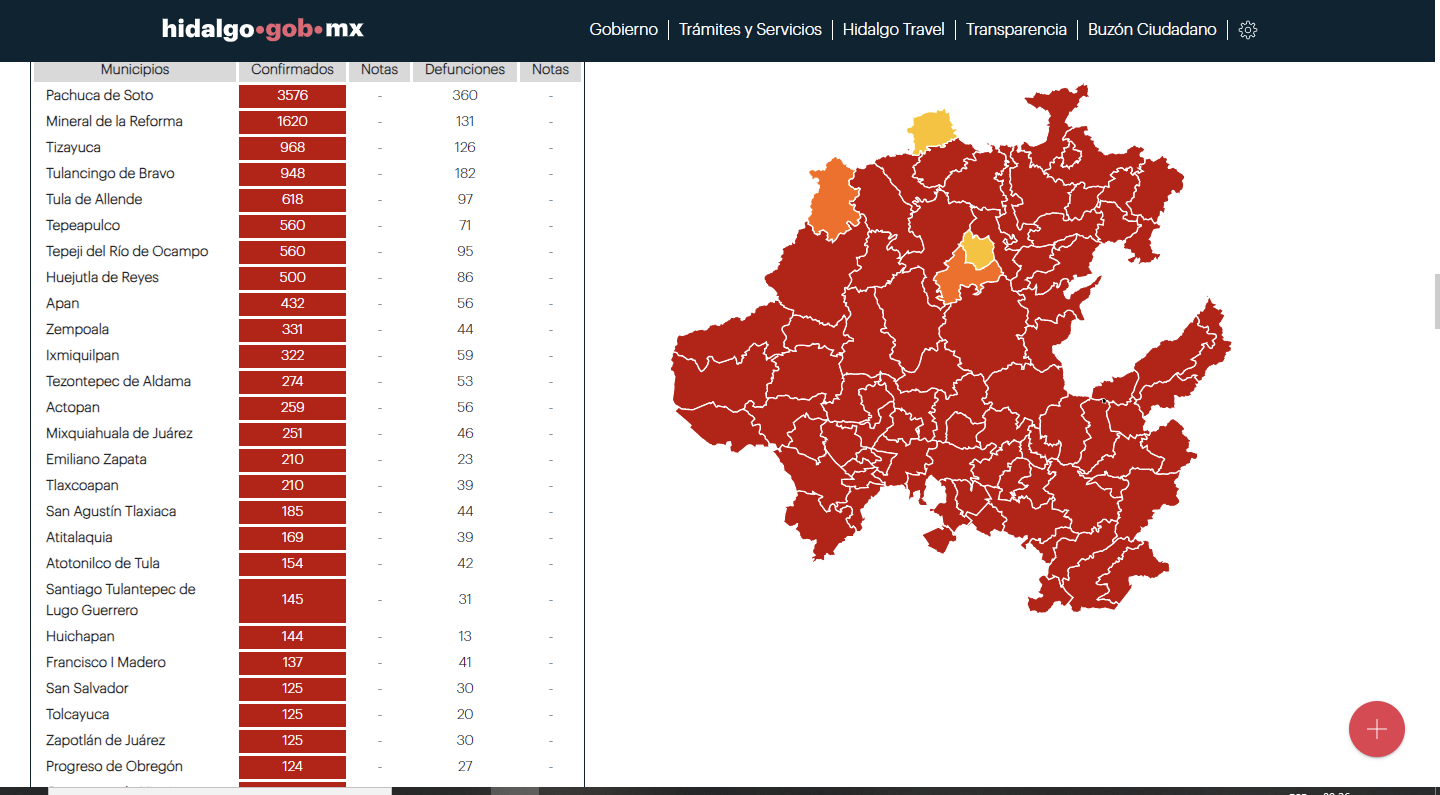This screenshot has height=795, width=1440.
Task: Select the yellow municipality at map top
Action: [x=931, y=130]
